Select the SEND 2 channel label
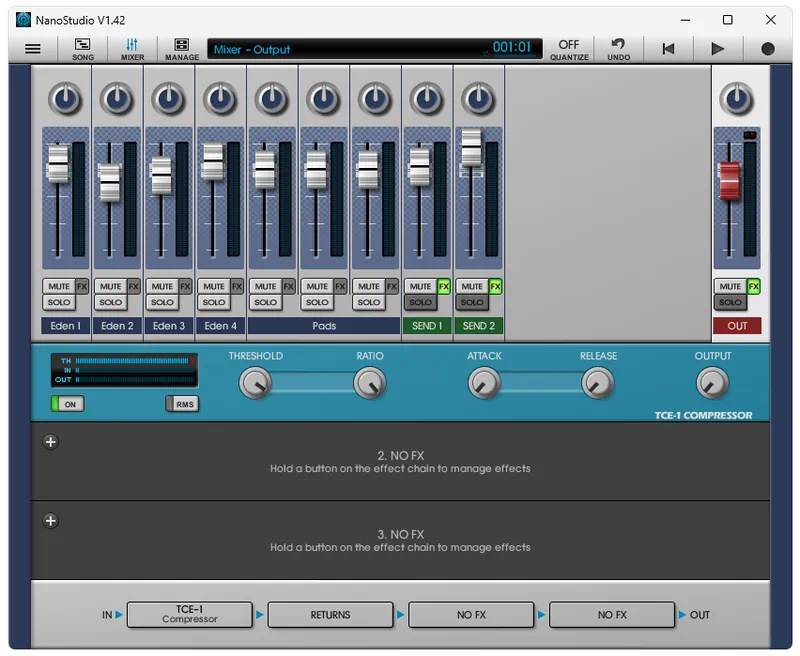 pyautogui.click(x=479, y=325)
